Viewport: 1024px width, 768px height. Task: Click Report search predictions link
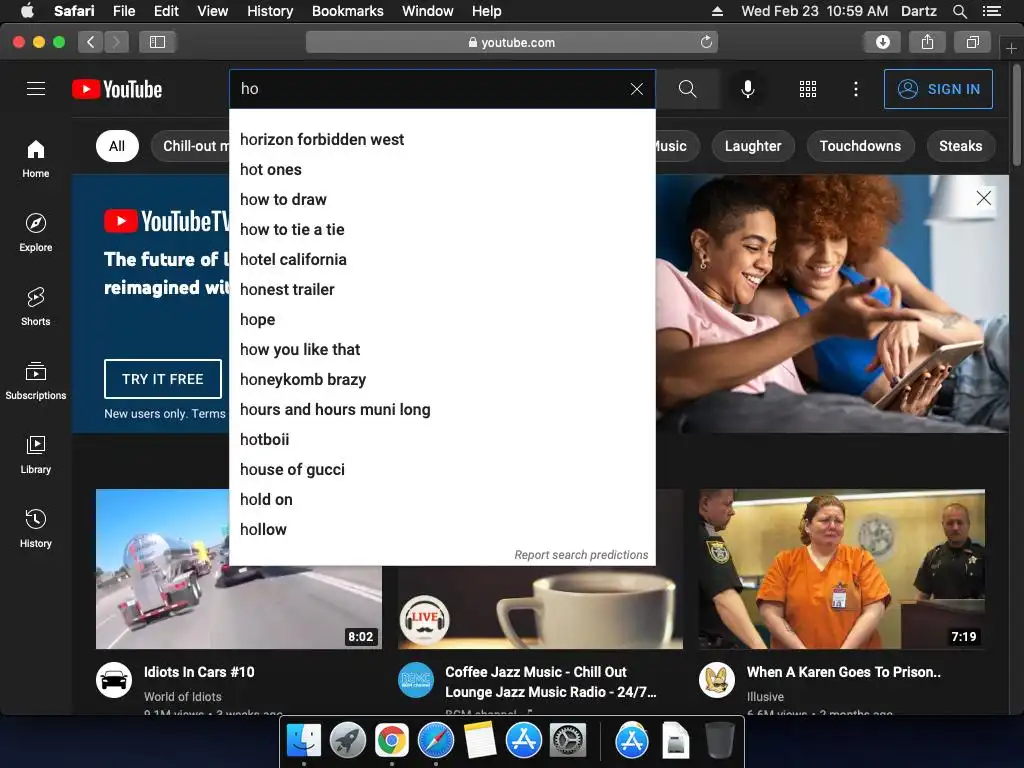click(x=581, y=554)
